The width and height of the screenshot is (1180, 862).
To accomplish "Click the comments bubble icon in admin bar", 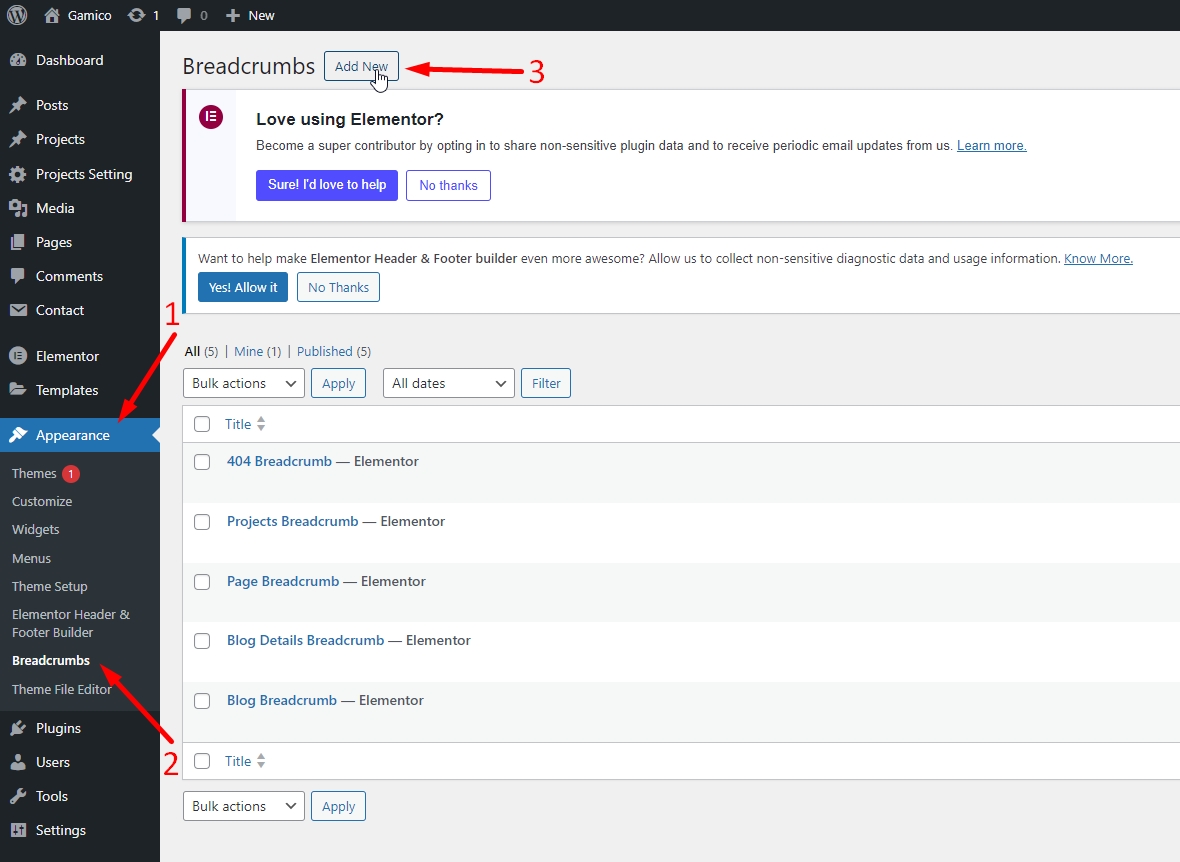I will pyautogui.click(x=184, y=15).
